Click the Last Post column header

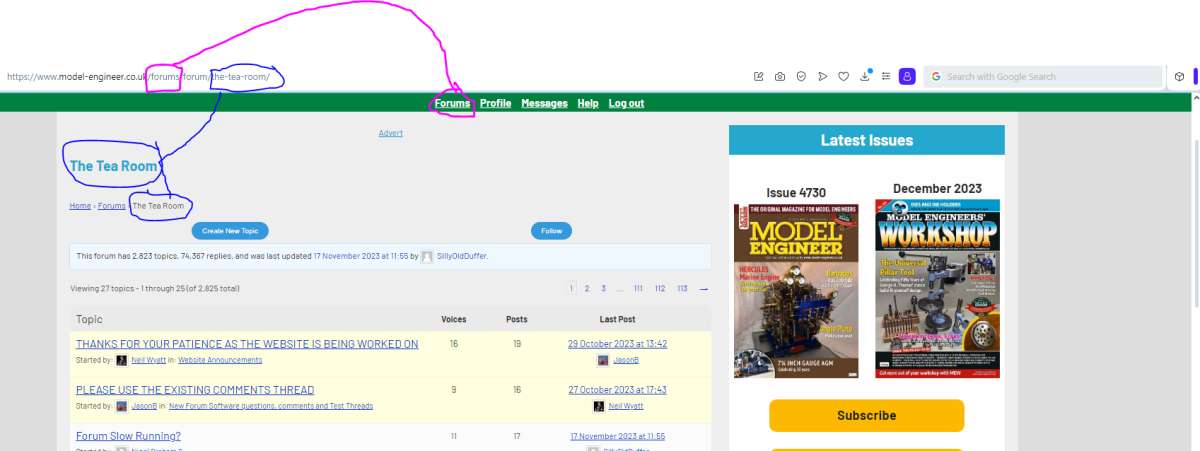[617, 319]
